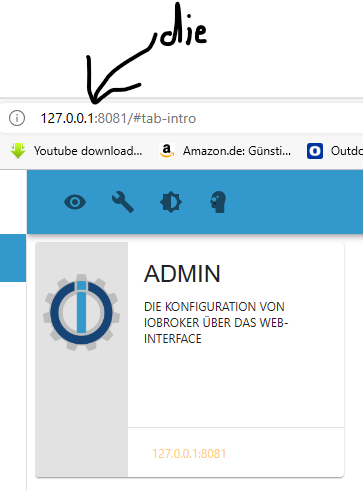Open the Youtube download bookmark
The image size is (363, 491).
(76, 151)
